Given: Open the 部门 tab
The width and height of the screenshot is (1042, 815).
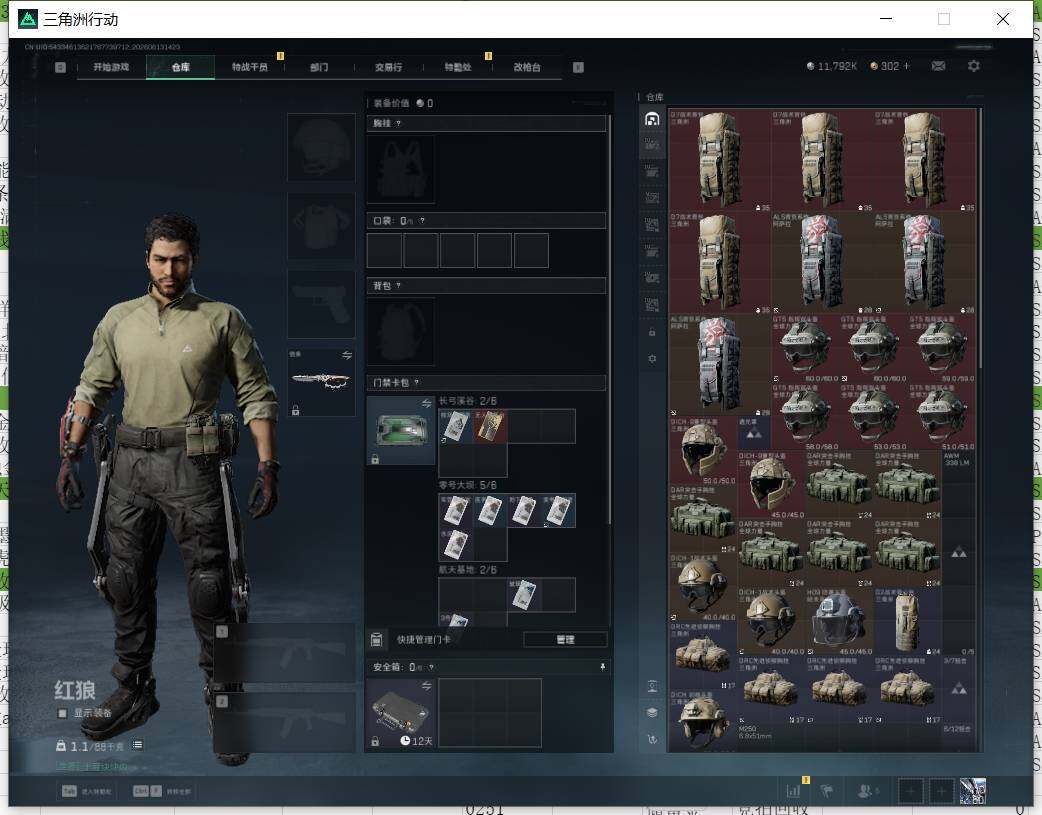Looking at the screenshot, I should click(319, 67).
